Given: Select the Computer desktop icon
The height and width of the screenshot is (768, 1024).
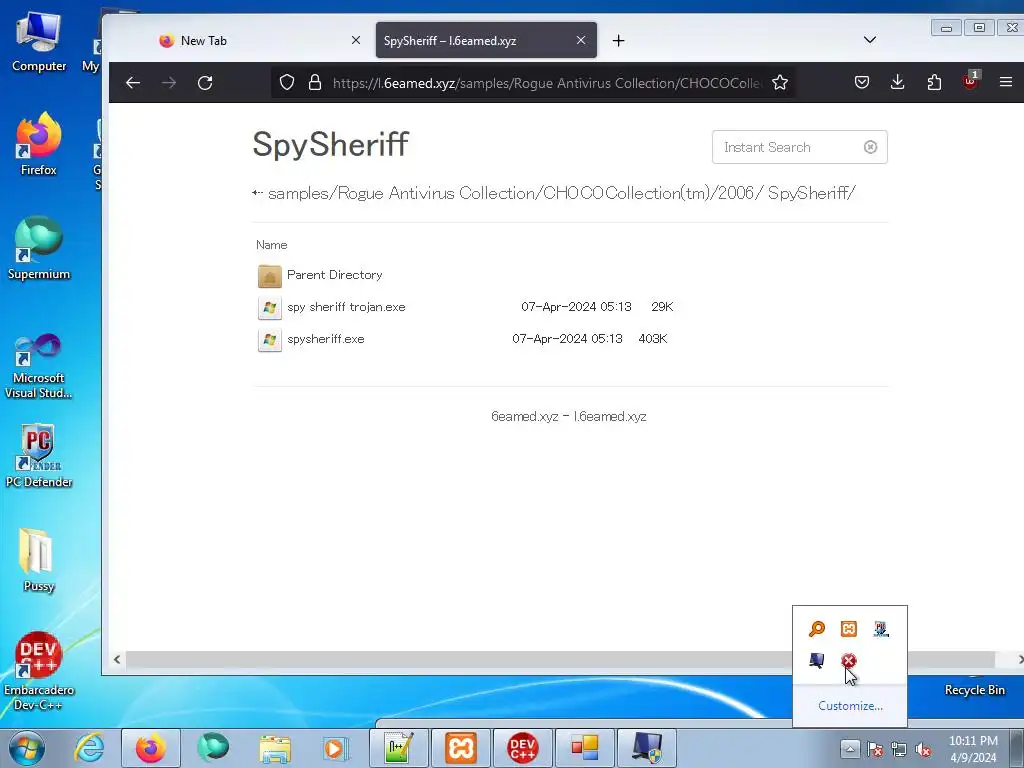Looking at the screenshot, I should pyautogui.click(x=39, y=43).
